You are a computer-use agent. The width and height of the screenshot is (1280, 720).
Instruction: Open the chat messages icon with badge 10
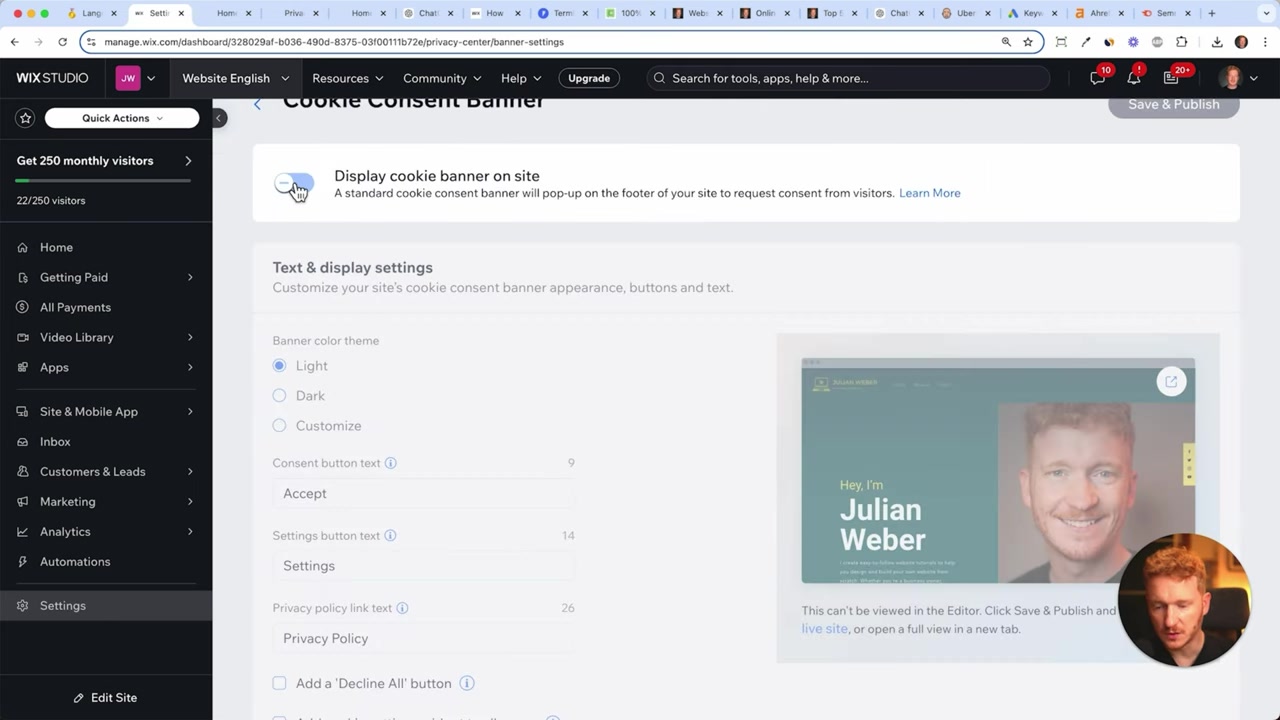pos(1098,78)
